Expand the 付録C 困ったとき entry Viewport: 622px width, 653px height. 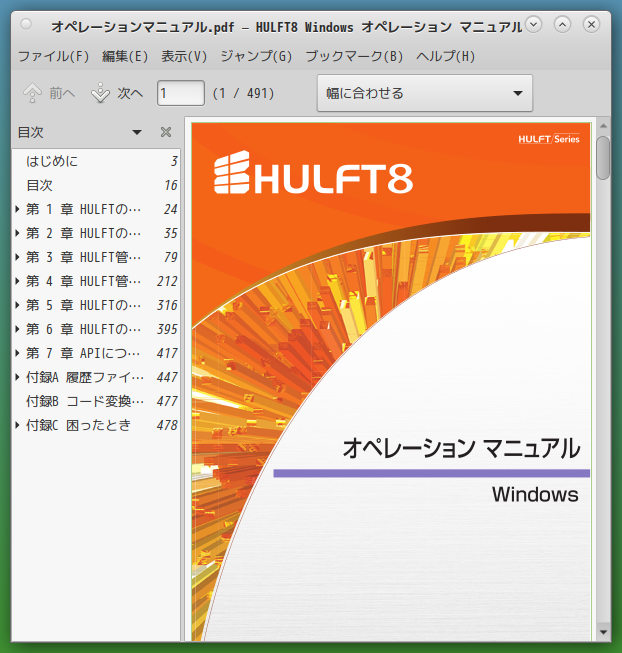click(x=17, y=425)
